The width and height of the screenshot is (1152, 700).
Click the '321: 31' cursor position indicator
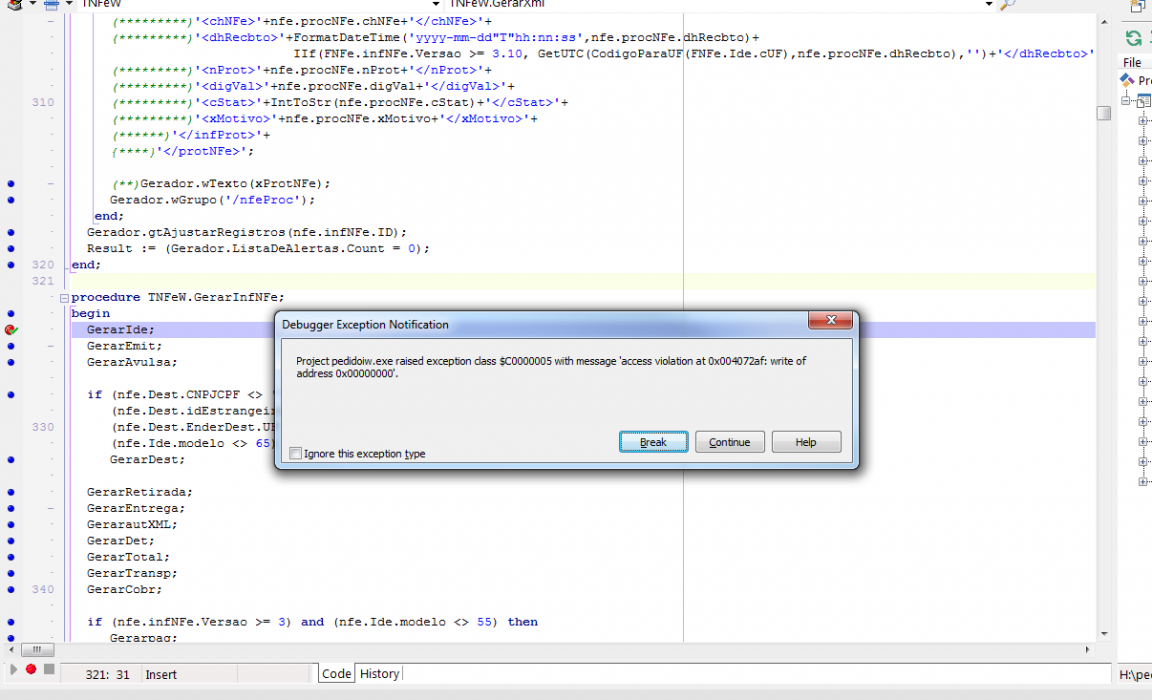(107, 674)
